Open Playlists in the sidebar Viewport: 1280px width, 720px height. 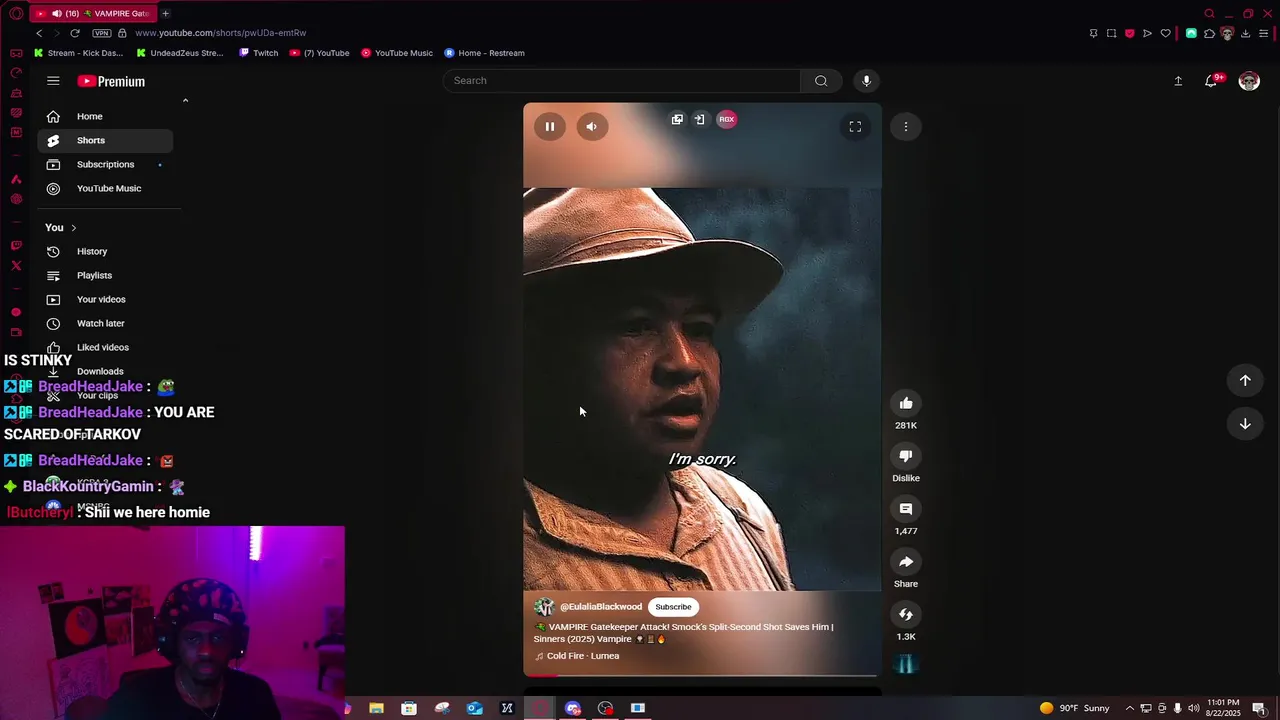tap(105, 275)
